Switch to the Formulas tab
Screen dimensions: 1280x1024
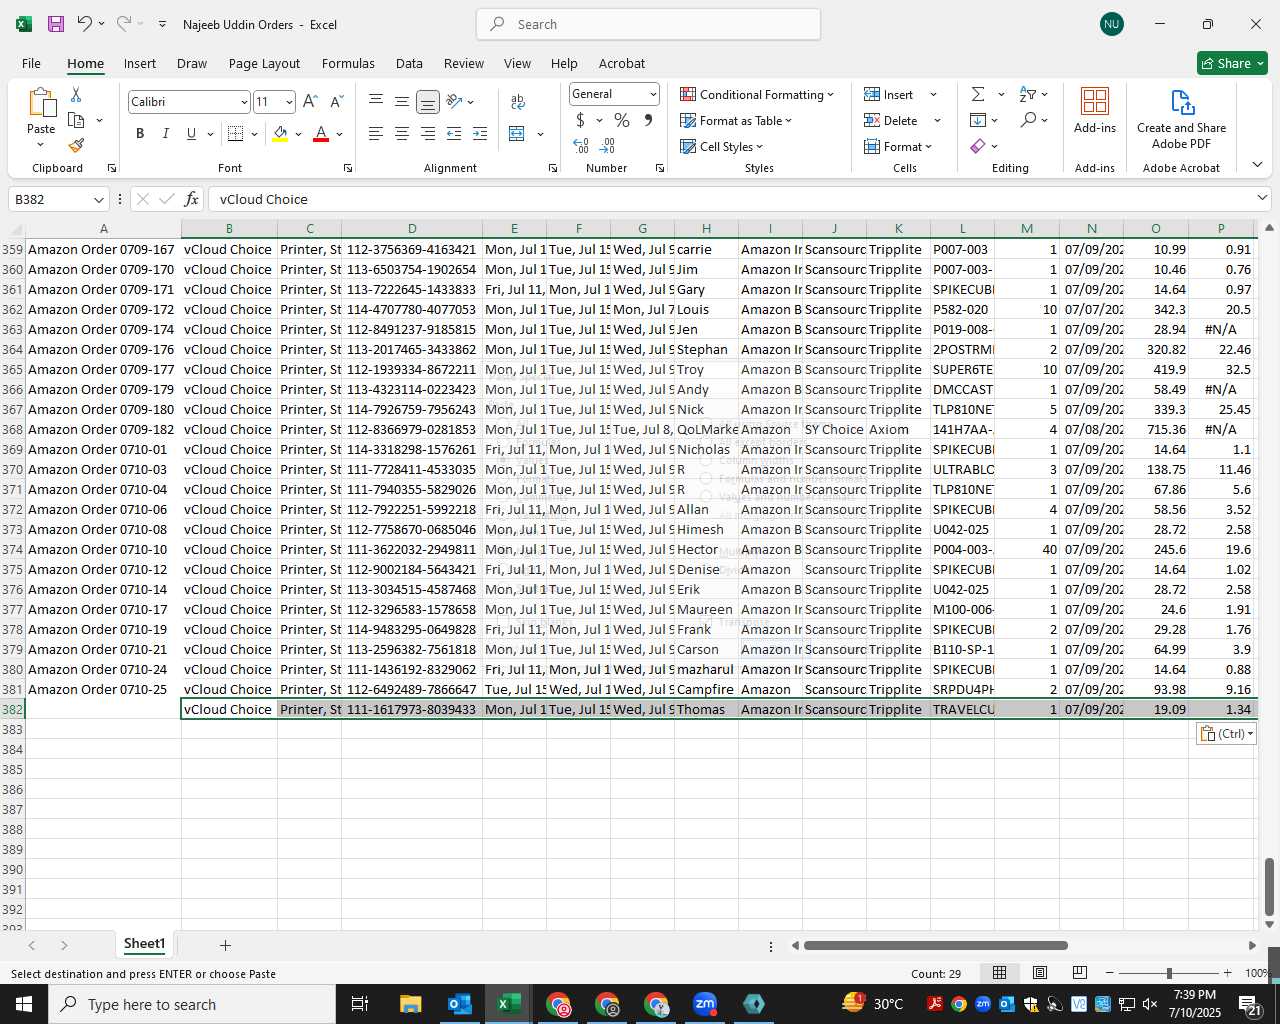tap(348, 63)
